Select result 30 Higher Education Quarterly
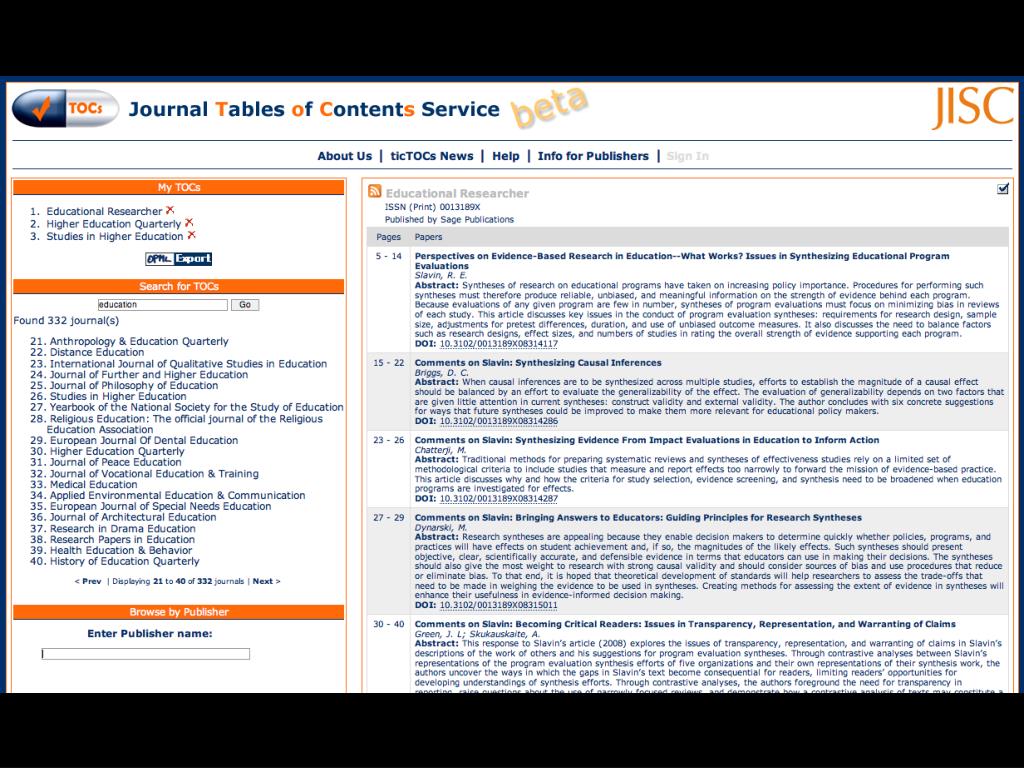The width and height of the screenshot is (1024, 768). click(117, 451)
